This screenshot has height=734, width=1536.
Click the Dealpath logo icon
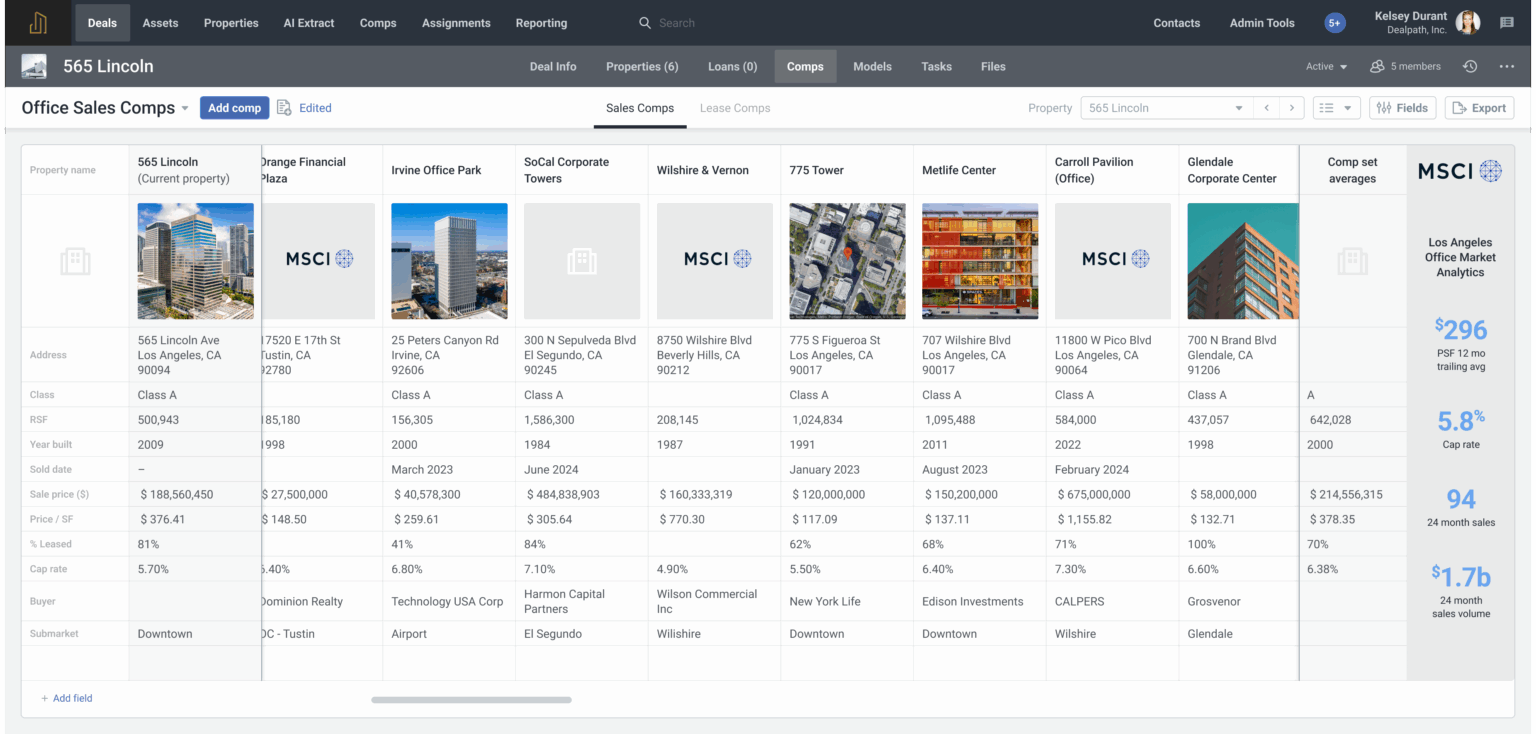(x=38, y=23)
